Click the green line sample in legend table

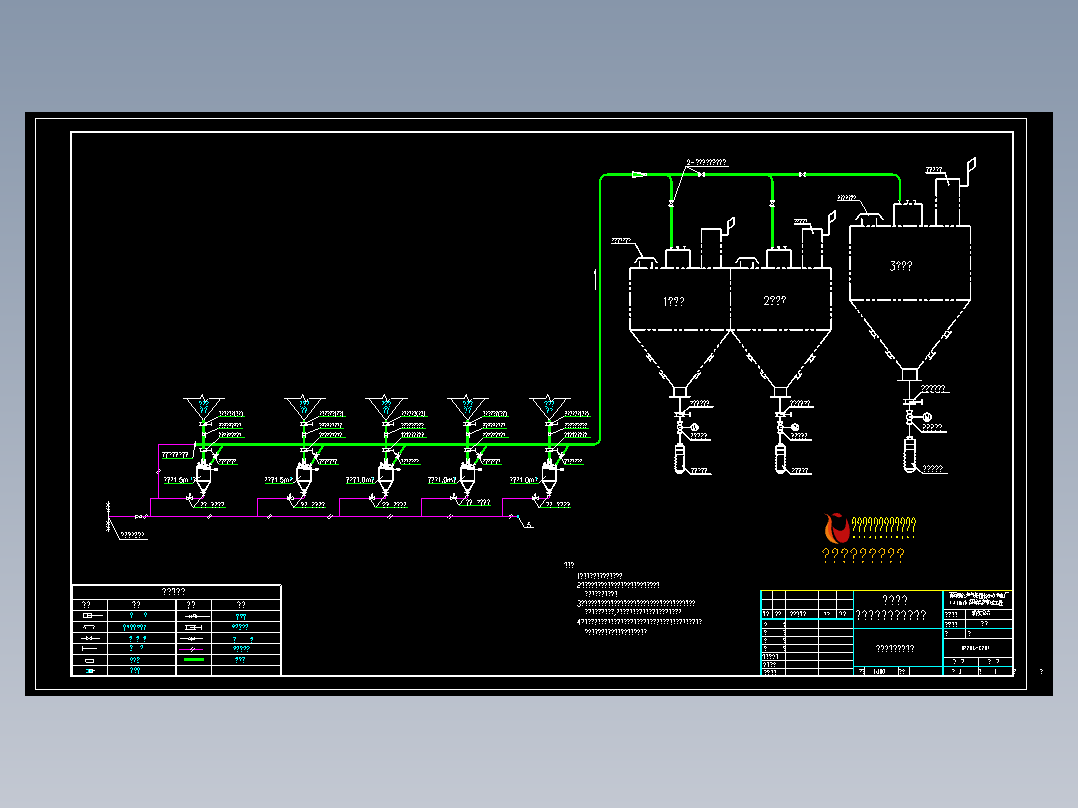click(x=194, y=659)
